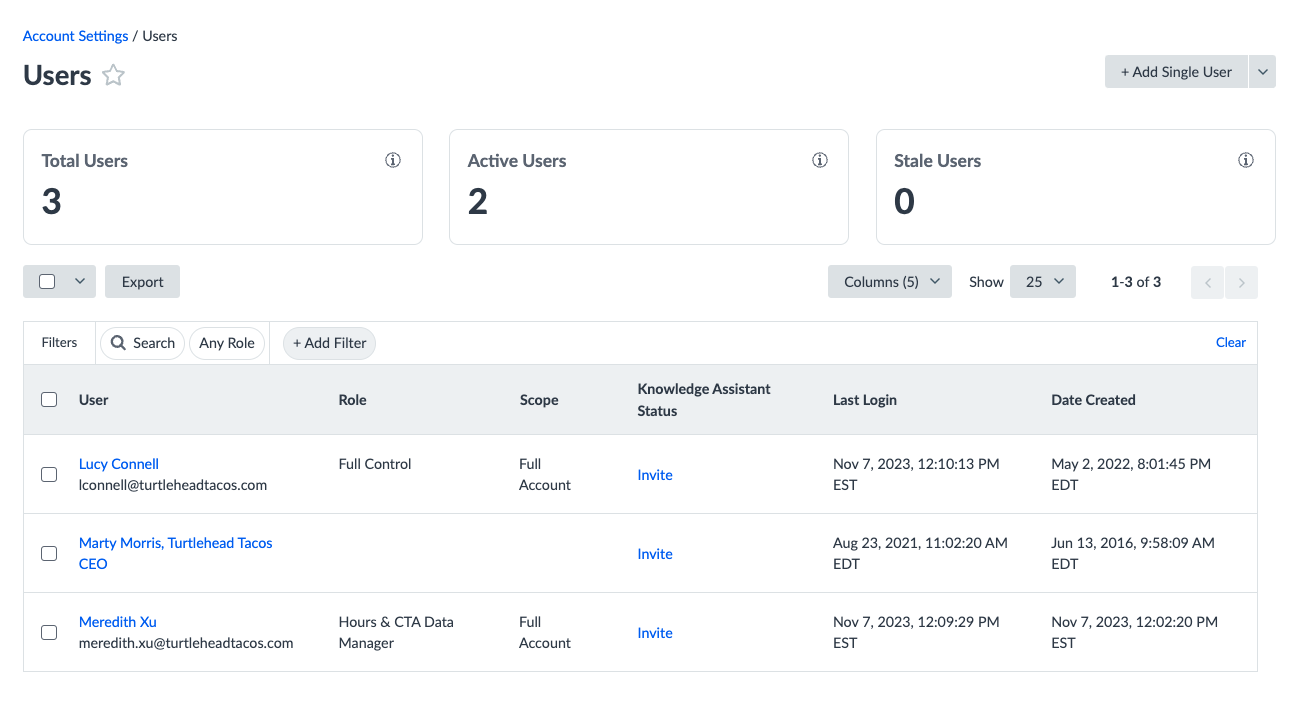Click last login Nov 7, 2023, 12:10:13 PM

(916, 474)
